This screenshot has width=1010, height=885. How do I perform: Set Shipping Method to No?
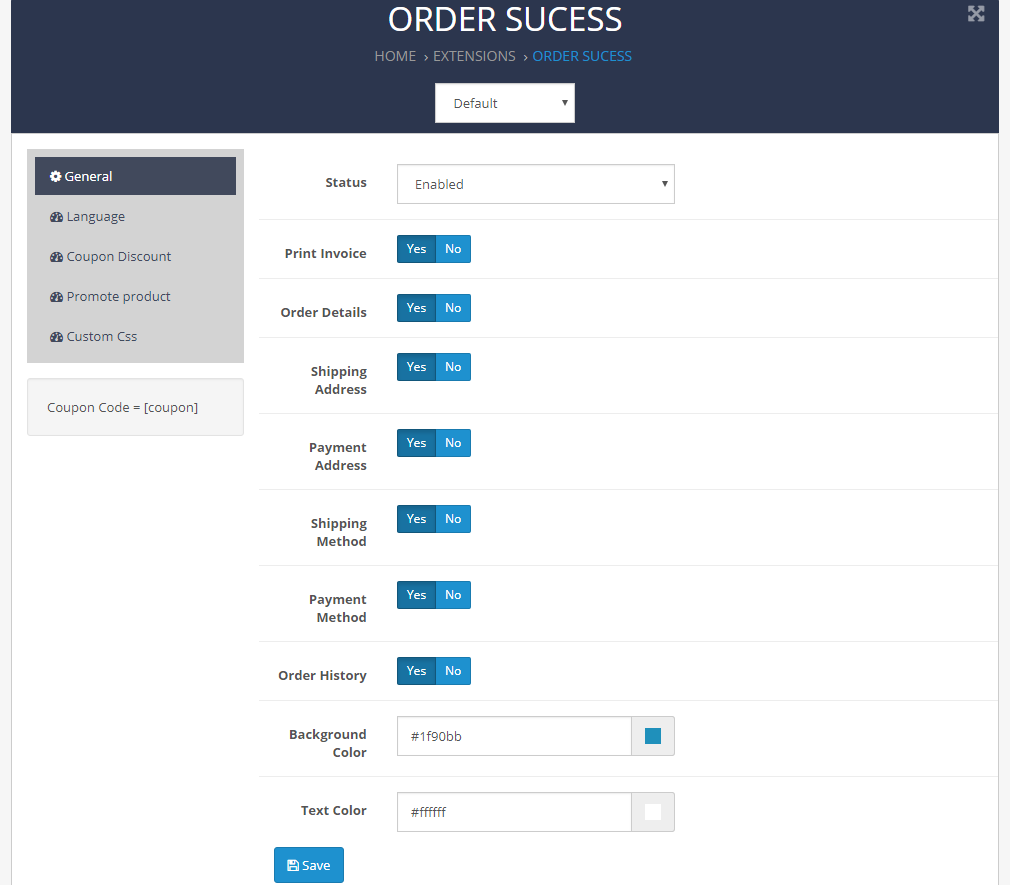click(453, 519)
